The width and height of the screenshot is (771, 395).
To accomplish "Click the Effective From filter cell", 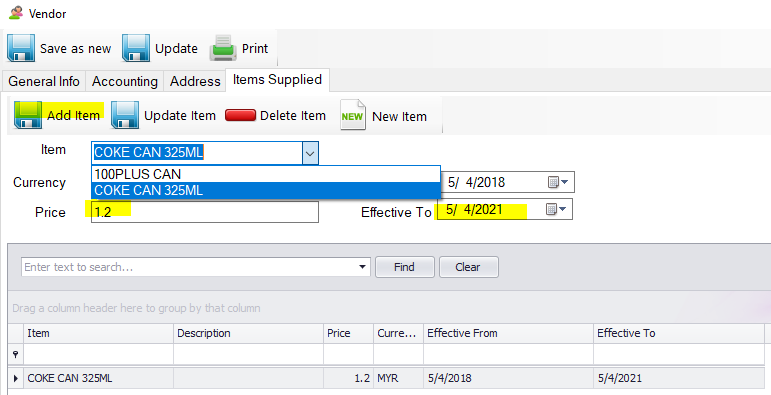I will click(x=508, y=354).
